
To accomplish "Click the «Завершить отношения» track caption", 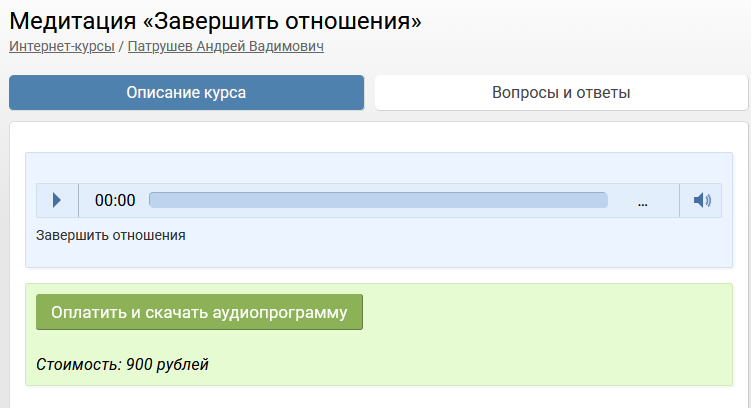I will 111,236.
